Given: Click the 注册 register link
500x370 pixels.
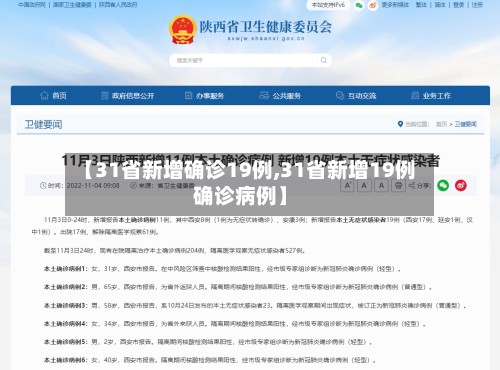Looking at the screenshot, I should [477, 5].
